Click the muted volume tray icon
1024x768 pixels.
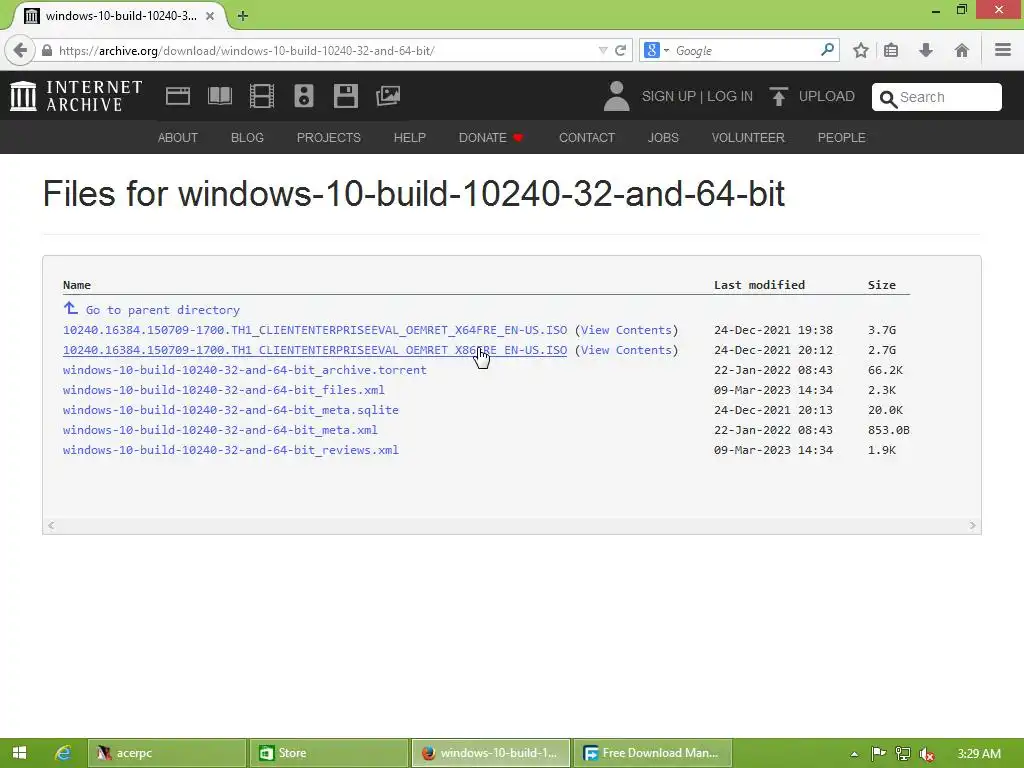pyautogui.click(x=926, y=754)
